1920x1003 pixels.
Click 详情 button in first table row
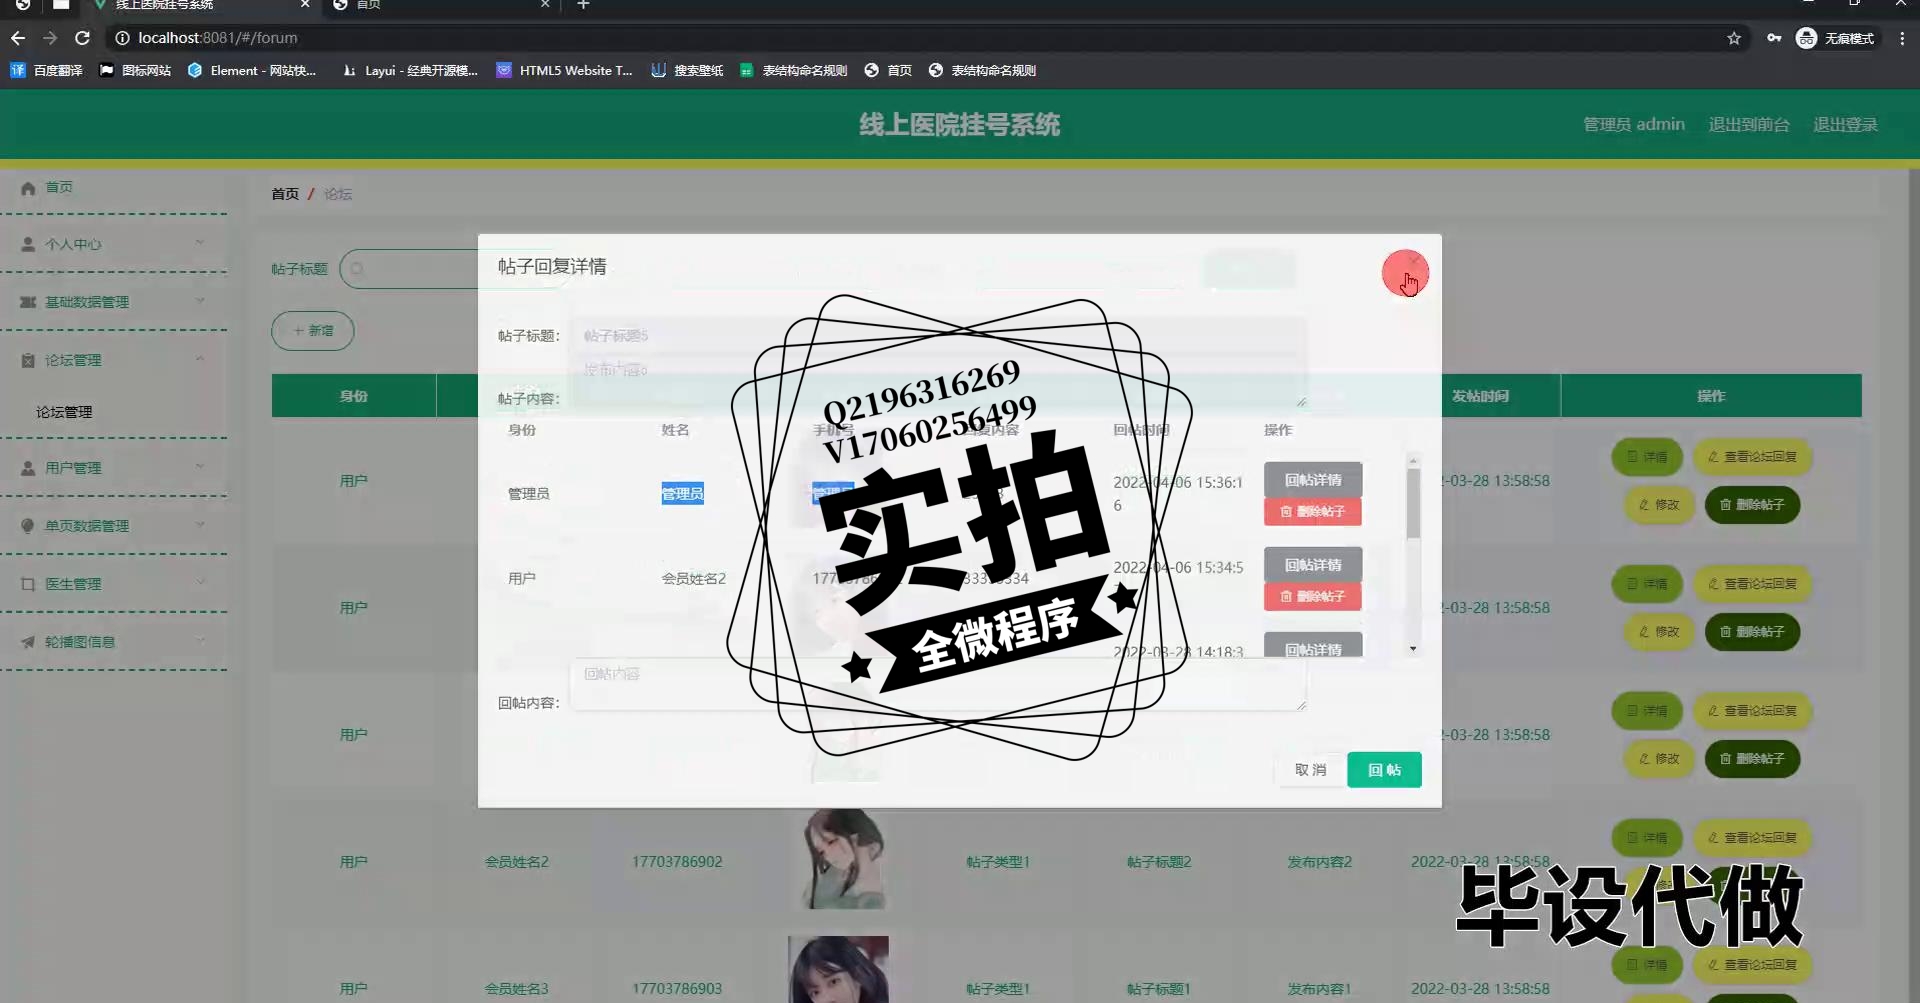1647,457
